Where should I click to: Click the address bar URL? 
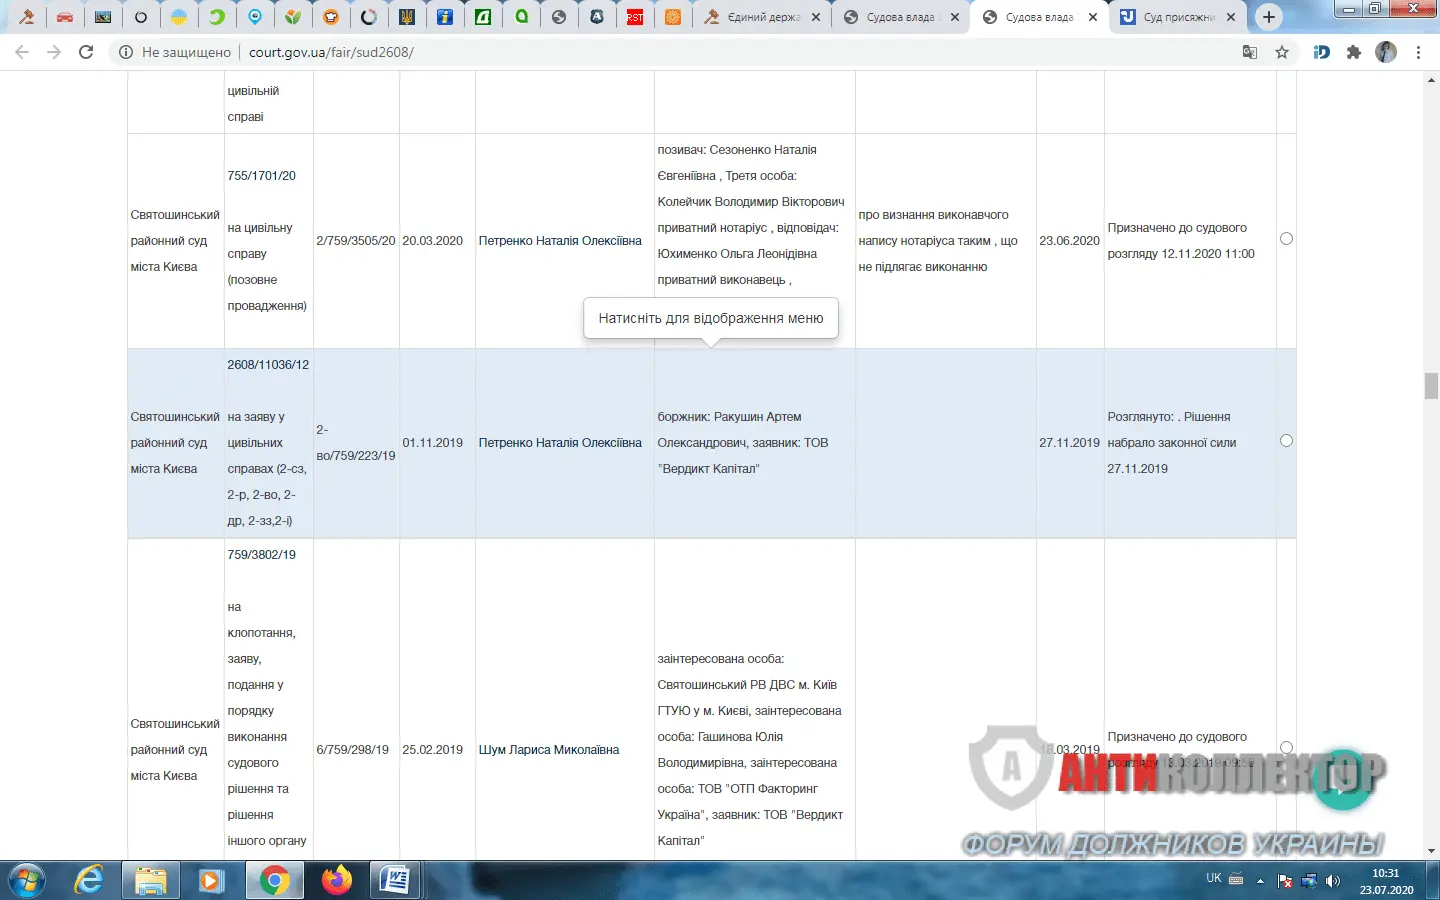point(331,52)
